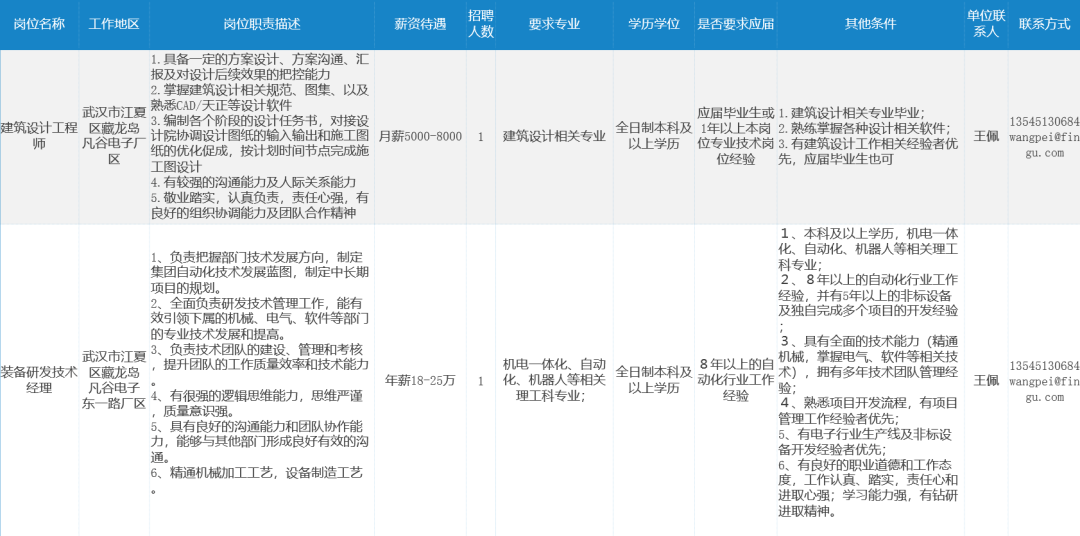The height and width of the screenshot is (536, 1080).
Task: Select the 工作地区 column header
Action: click(x=113, y=24)
